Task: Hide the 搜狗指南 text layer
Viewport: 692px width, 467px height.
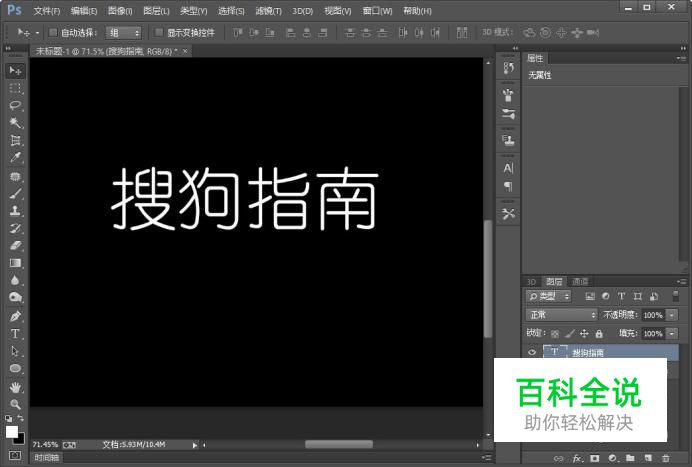Action: click(532, 352)
